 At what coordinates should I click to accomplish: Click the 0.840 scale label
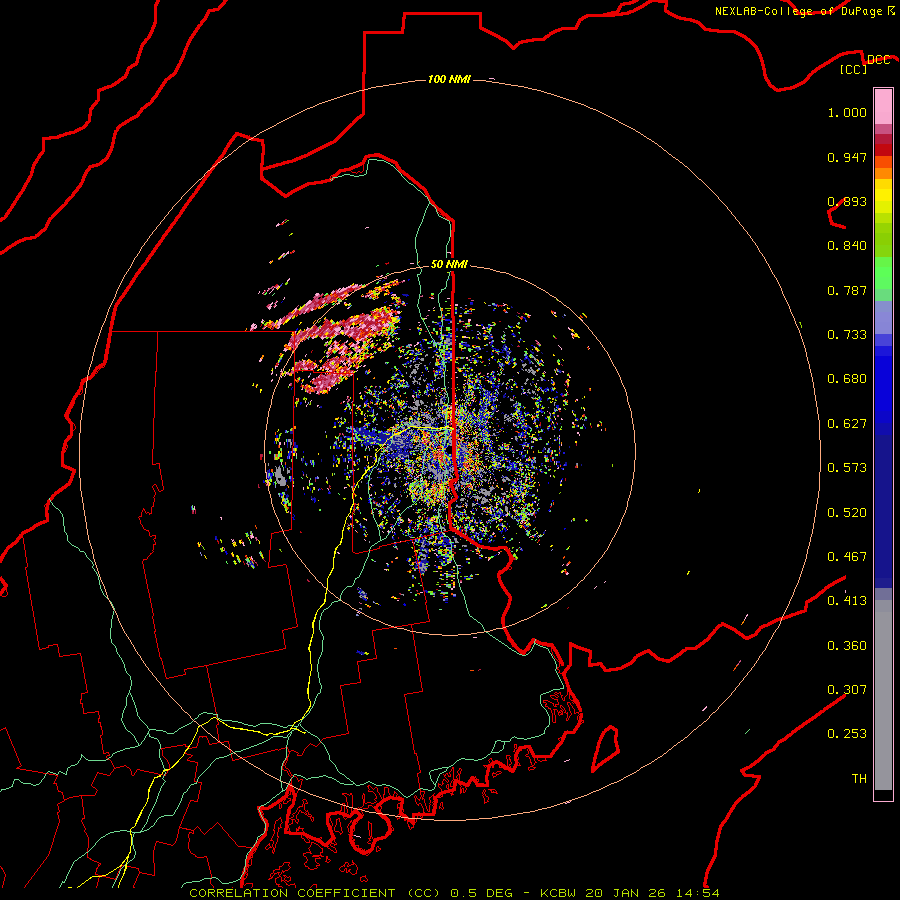tap(847, 246)
